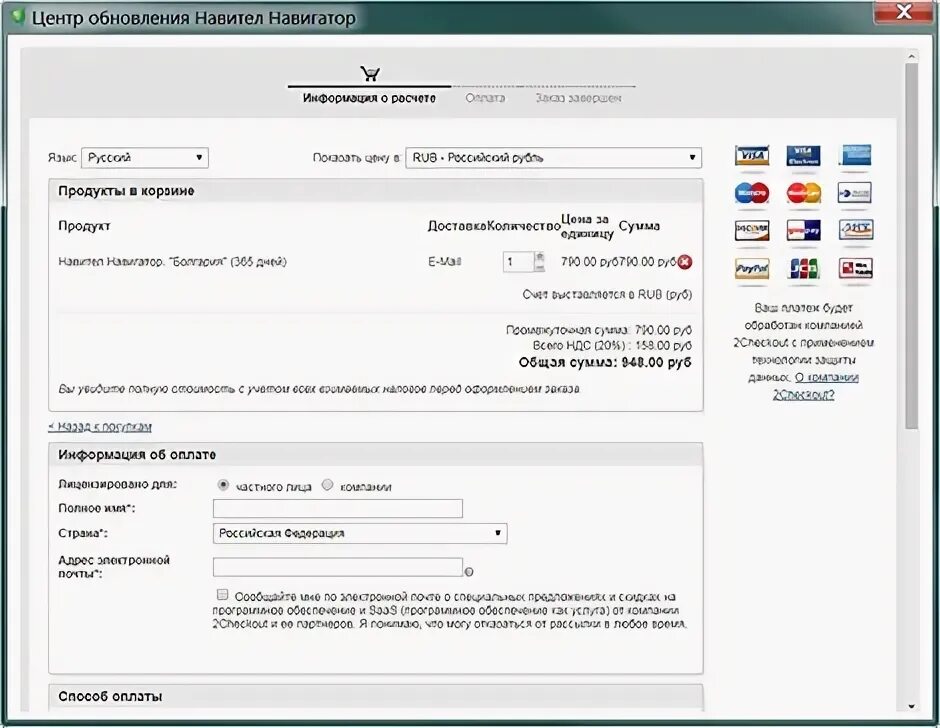The image size is (940, 728).
Task: Click the shopping cart step icon
Action: [x=370, y=74]
